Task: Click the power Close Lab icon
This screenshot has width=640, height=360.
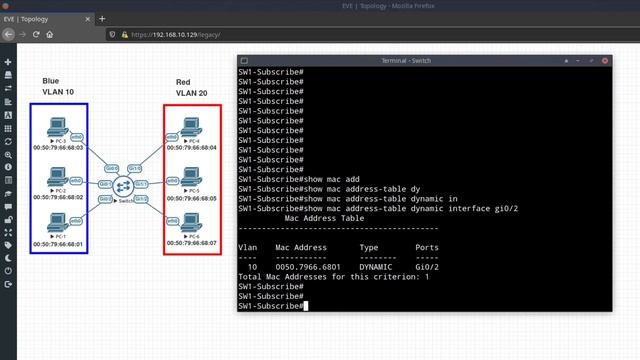Action: pyautogui.click(x=8, y=271)
